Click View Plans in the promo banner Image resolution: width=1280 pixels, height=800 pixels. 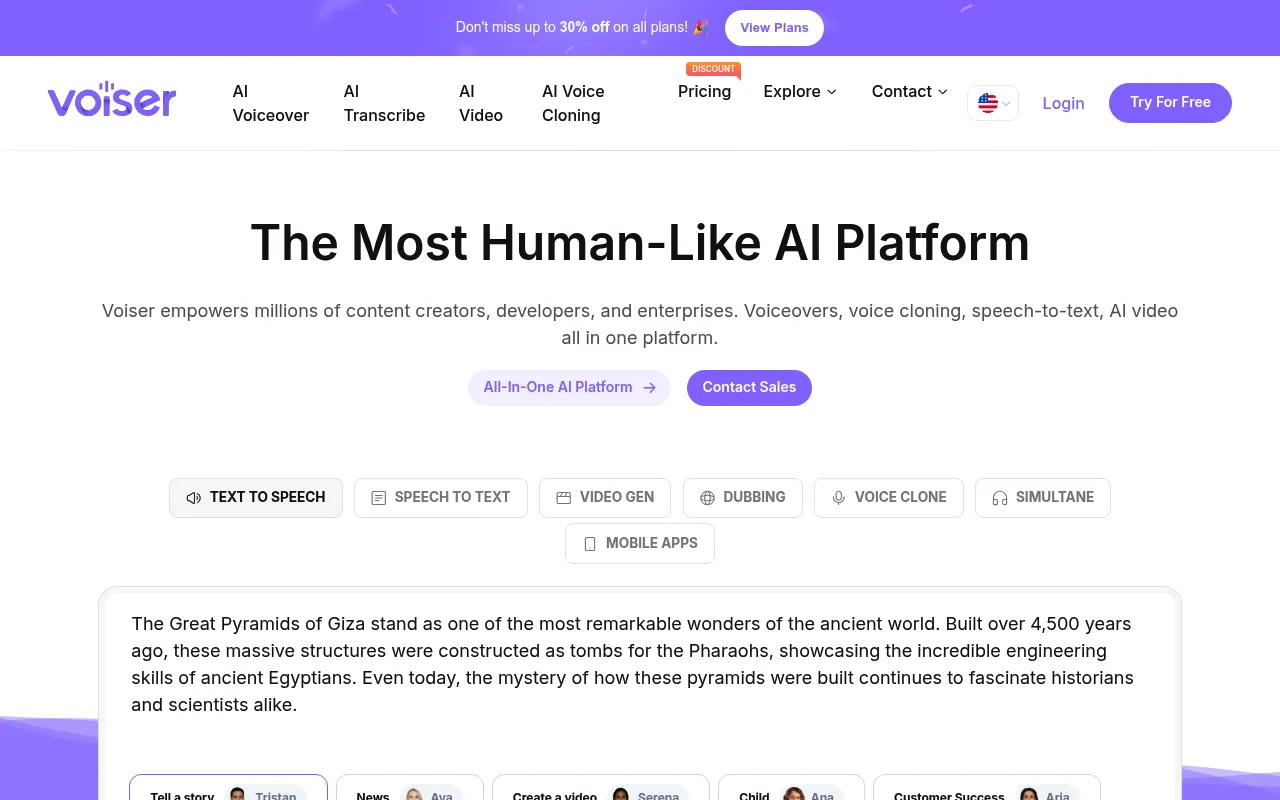(774, 28)
